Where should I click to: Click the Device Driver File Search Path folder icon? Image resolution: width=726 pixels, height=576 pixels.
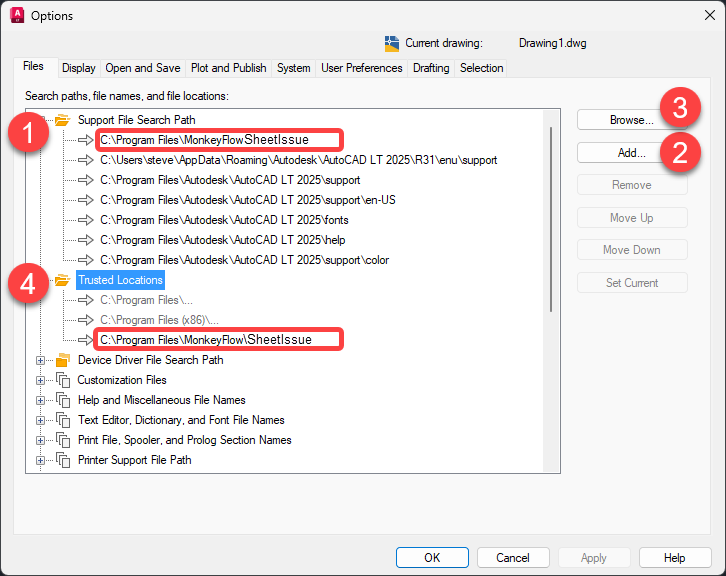tap(63, 360)
